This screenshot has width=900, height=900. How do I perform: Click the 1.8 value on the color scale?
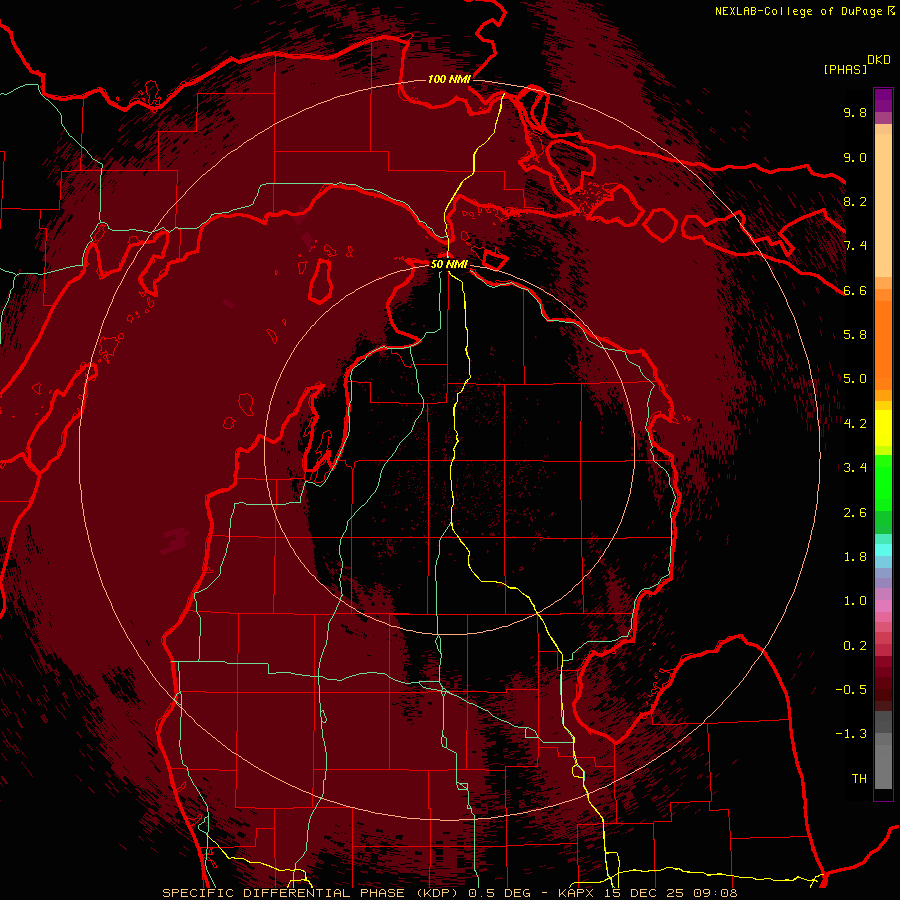click(855, 557)
